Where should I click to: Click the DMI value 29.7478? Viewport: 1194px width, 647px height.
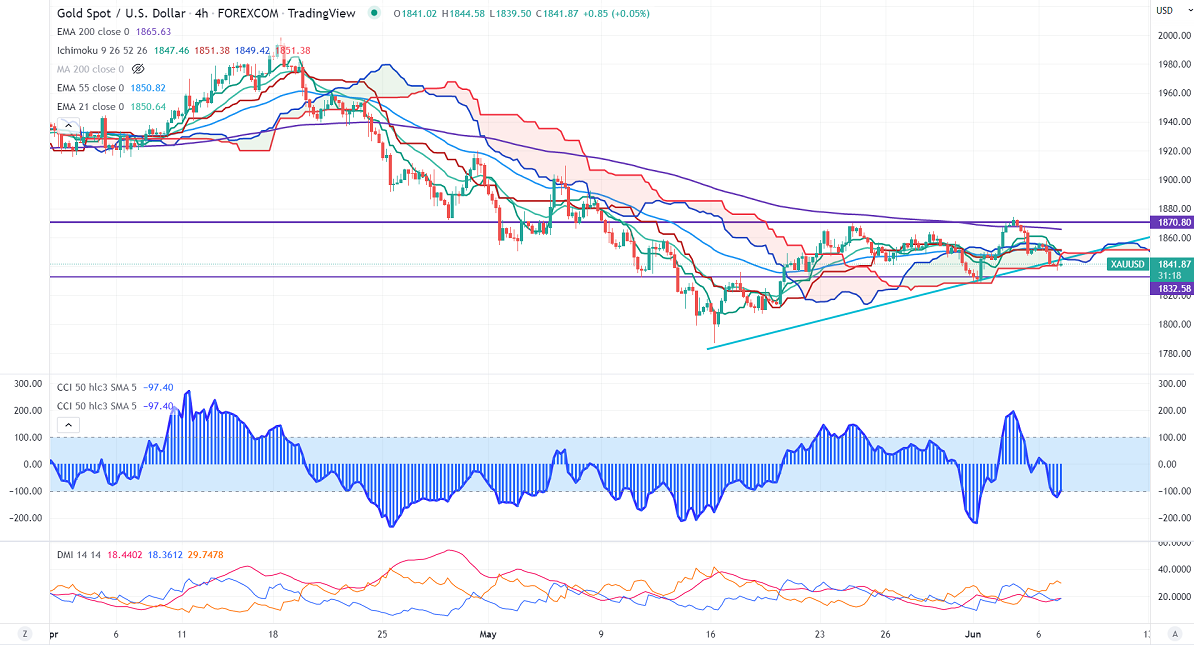(206, 555)
